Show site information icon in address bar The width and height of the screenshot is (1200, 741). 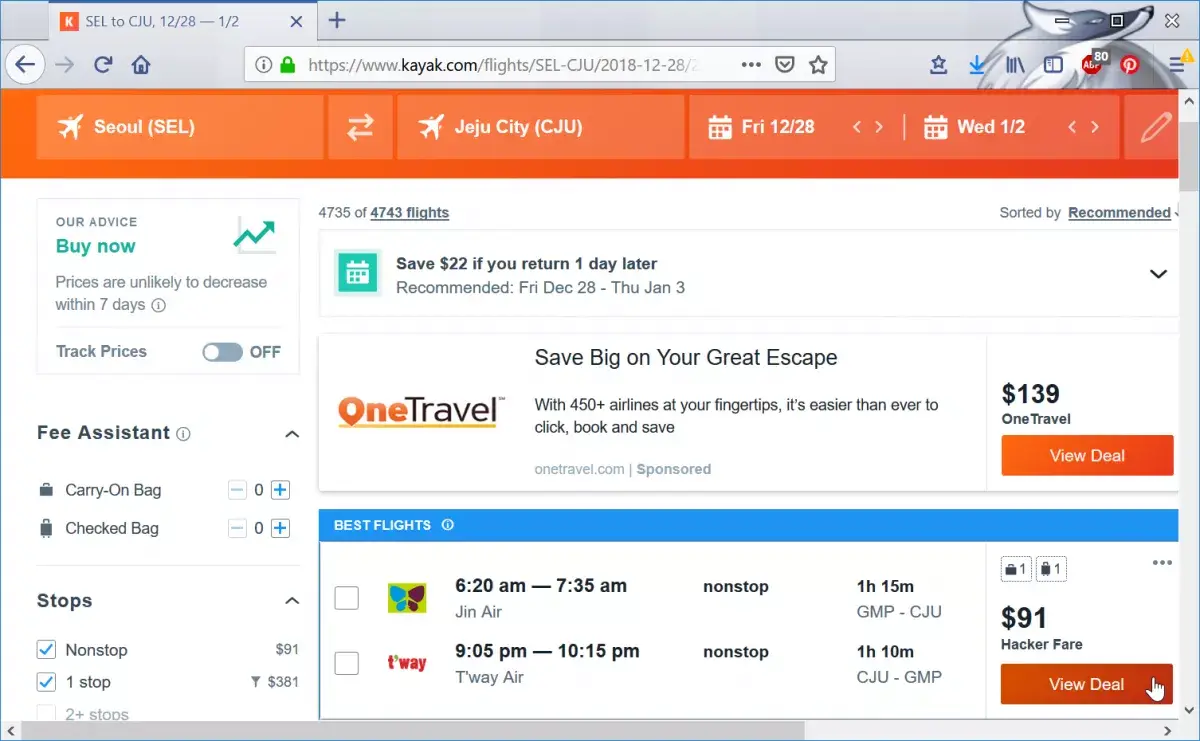pyautogui.click(x=263, y=65)
